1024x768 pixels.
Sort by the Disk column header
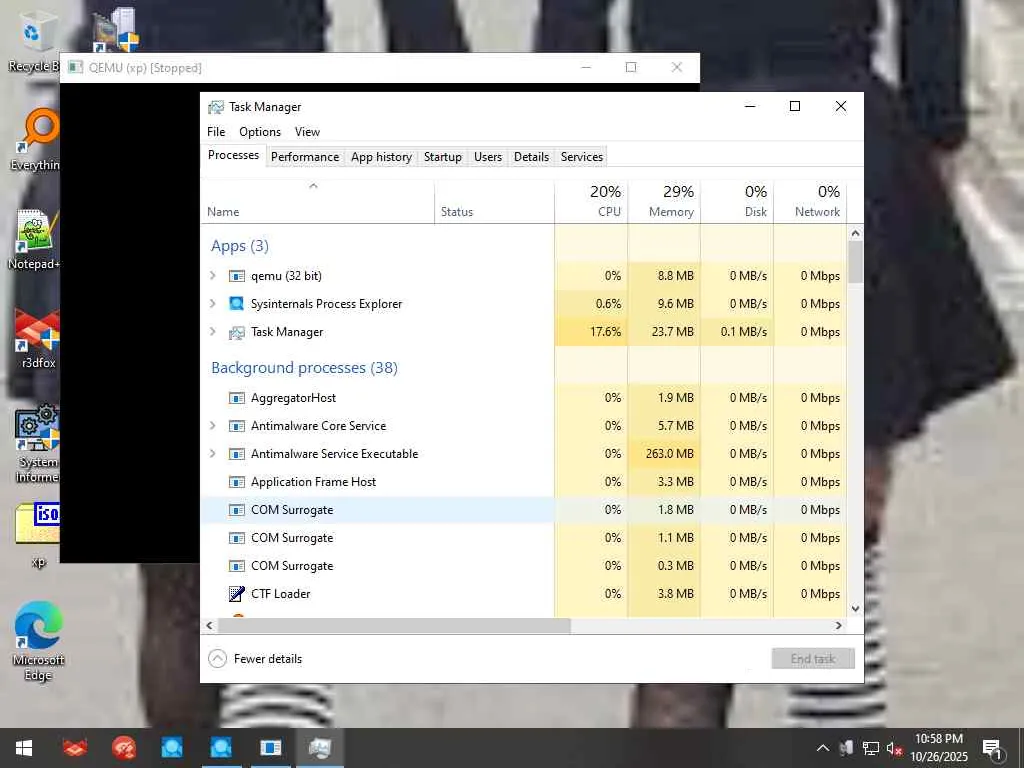(x=737, y=202)
